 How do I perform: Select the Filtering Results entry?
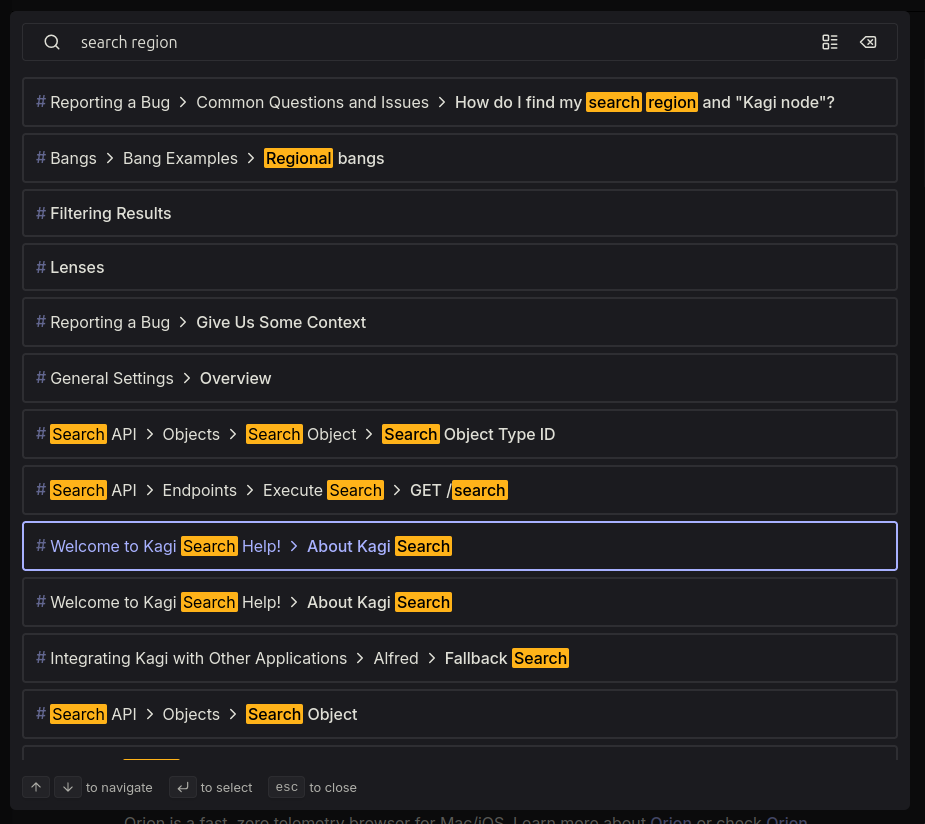tap(460, 213)
